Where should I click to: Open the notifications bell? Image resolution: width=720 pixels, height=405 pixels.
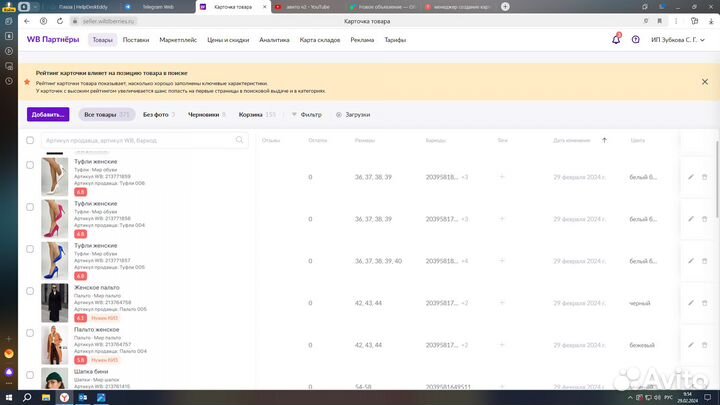pyautogui.click(x=616, y=40)
